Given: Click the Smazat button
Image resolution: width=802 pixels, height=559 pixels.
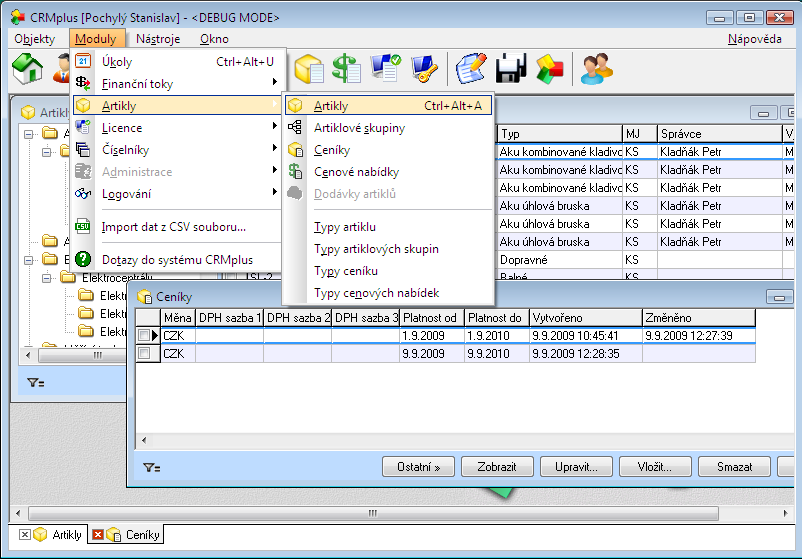Looking at the screenshot, I should point(734,466).
